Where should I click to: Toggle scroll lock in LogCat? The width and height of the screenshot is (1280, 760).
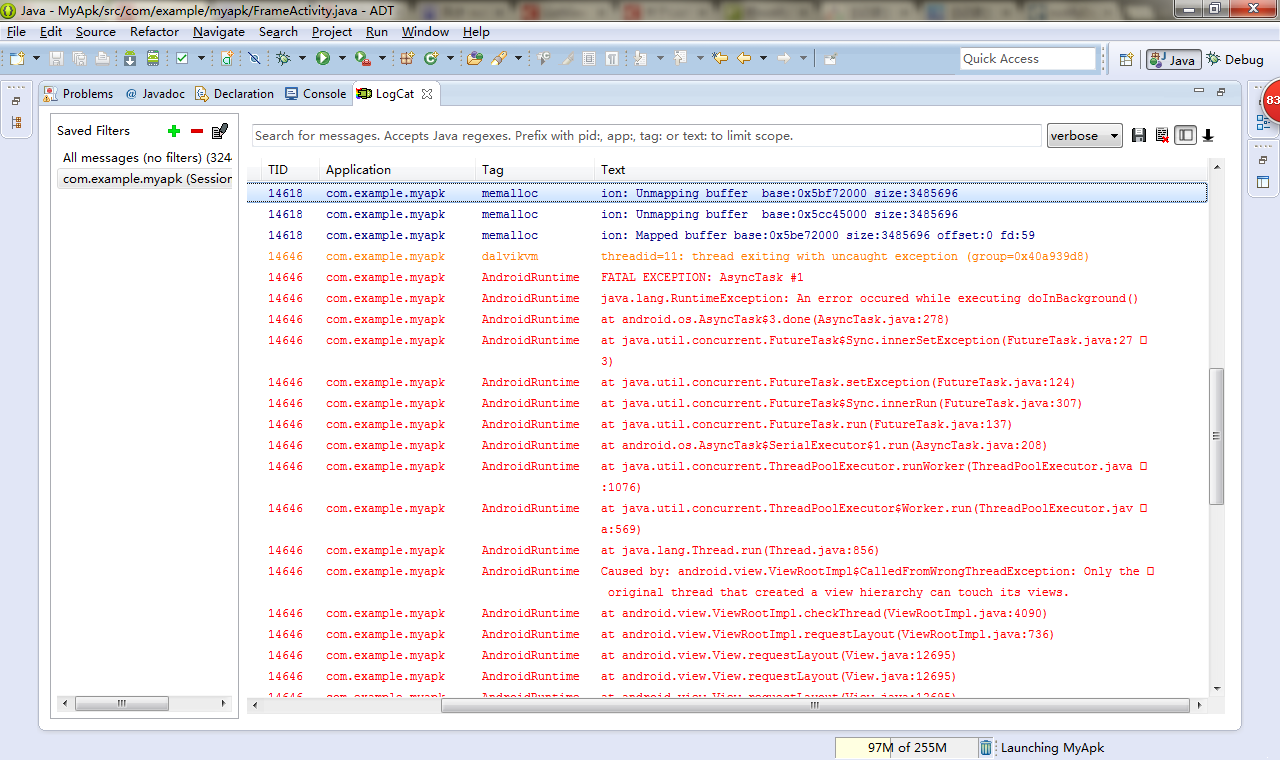point(1208,136)
